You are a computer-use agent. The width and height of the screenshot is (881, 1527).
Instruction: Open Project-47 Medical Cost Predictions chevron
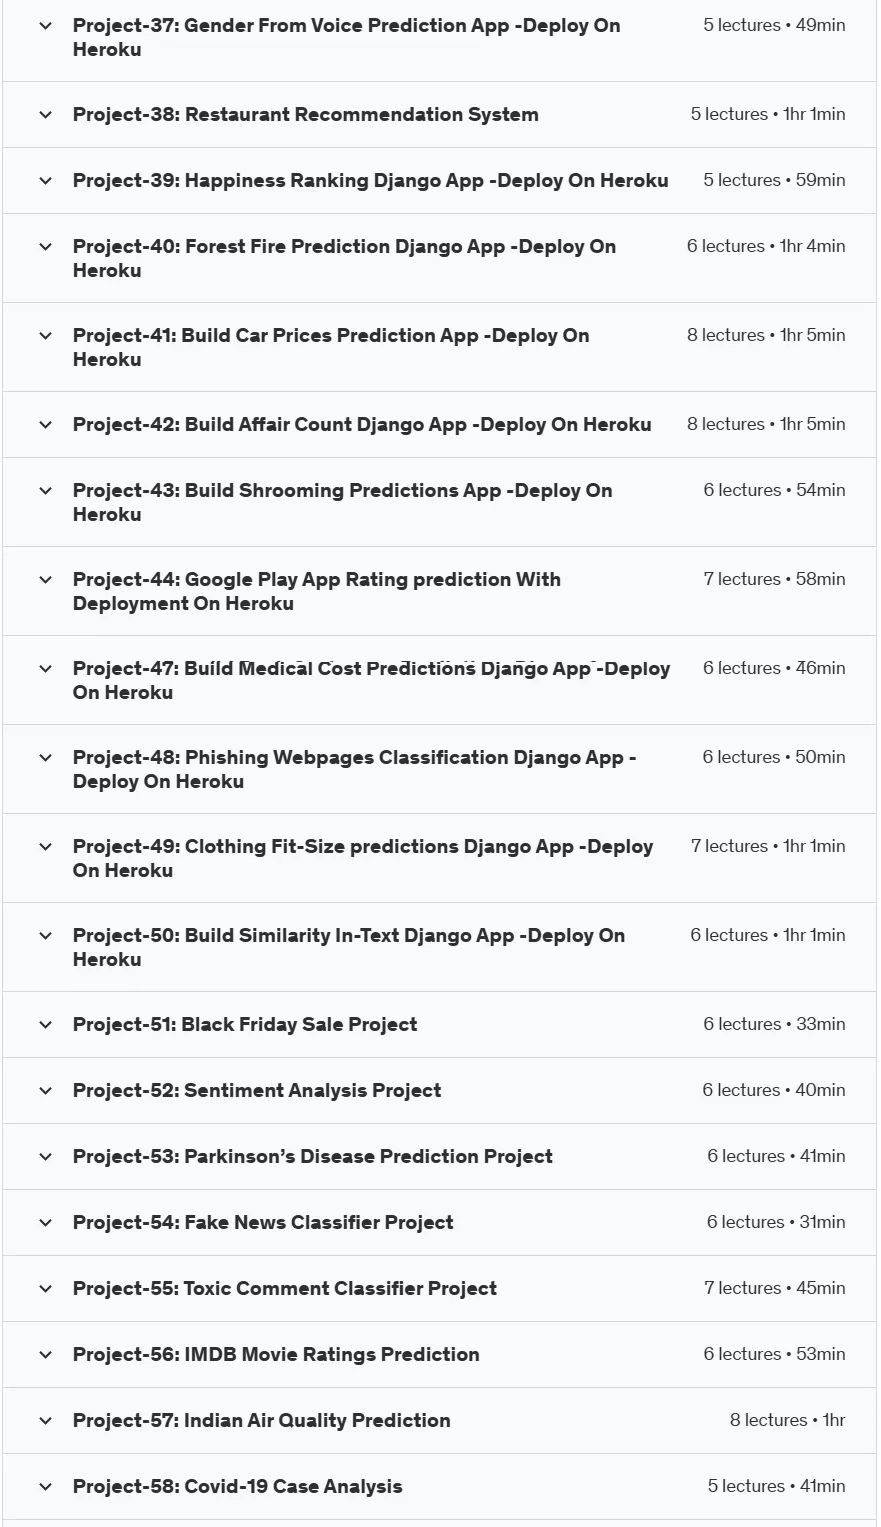(x=45, y=669)
